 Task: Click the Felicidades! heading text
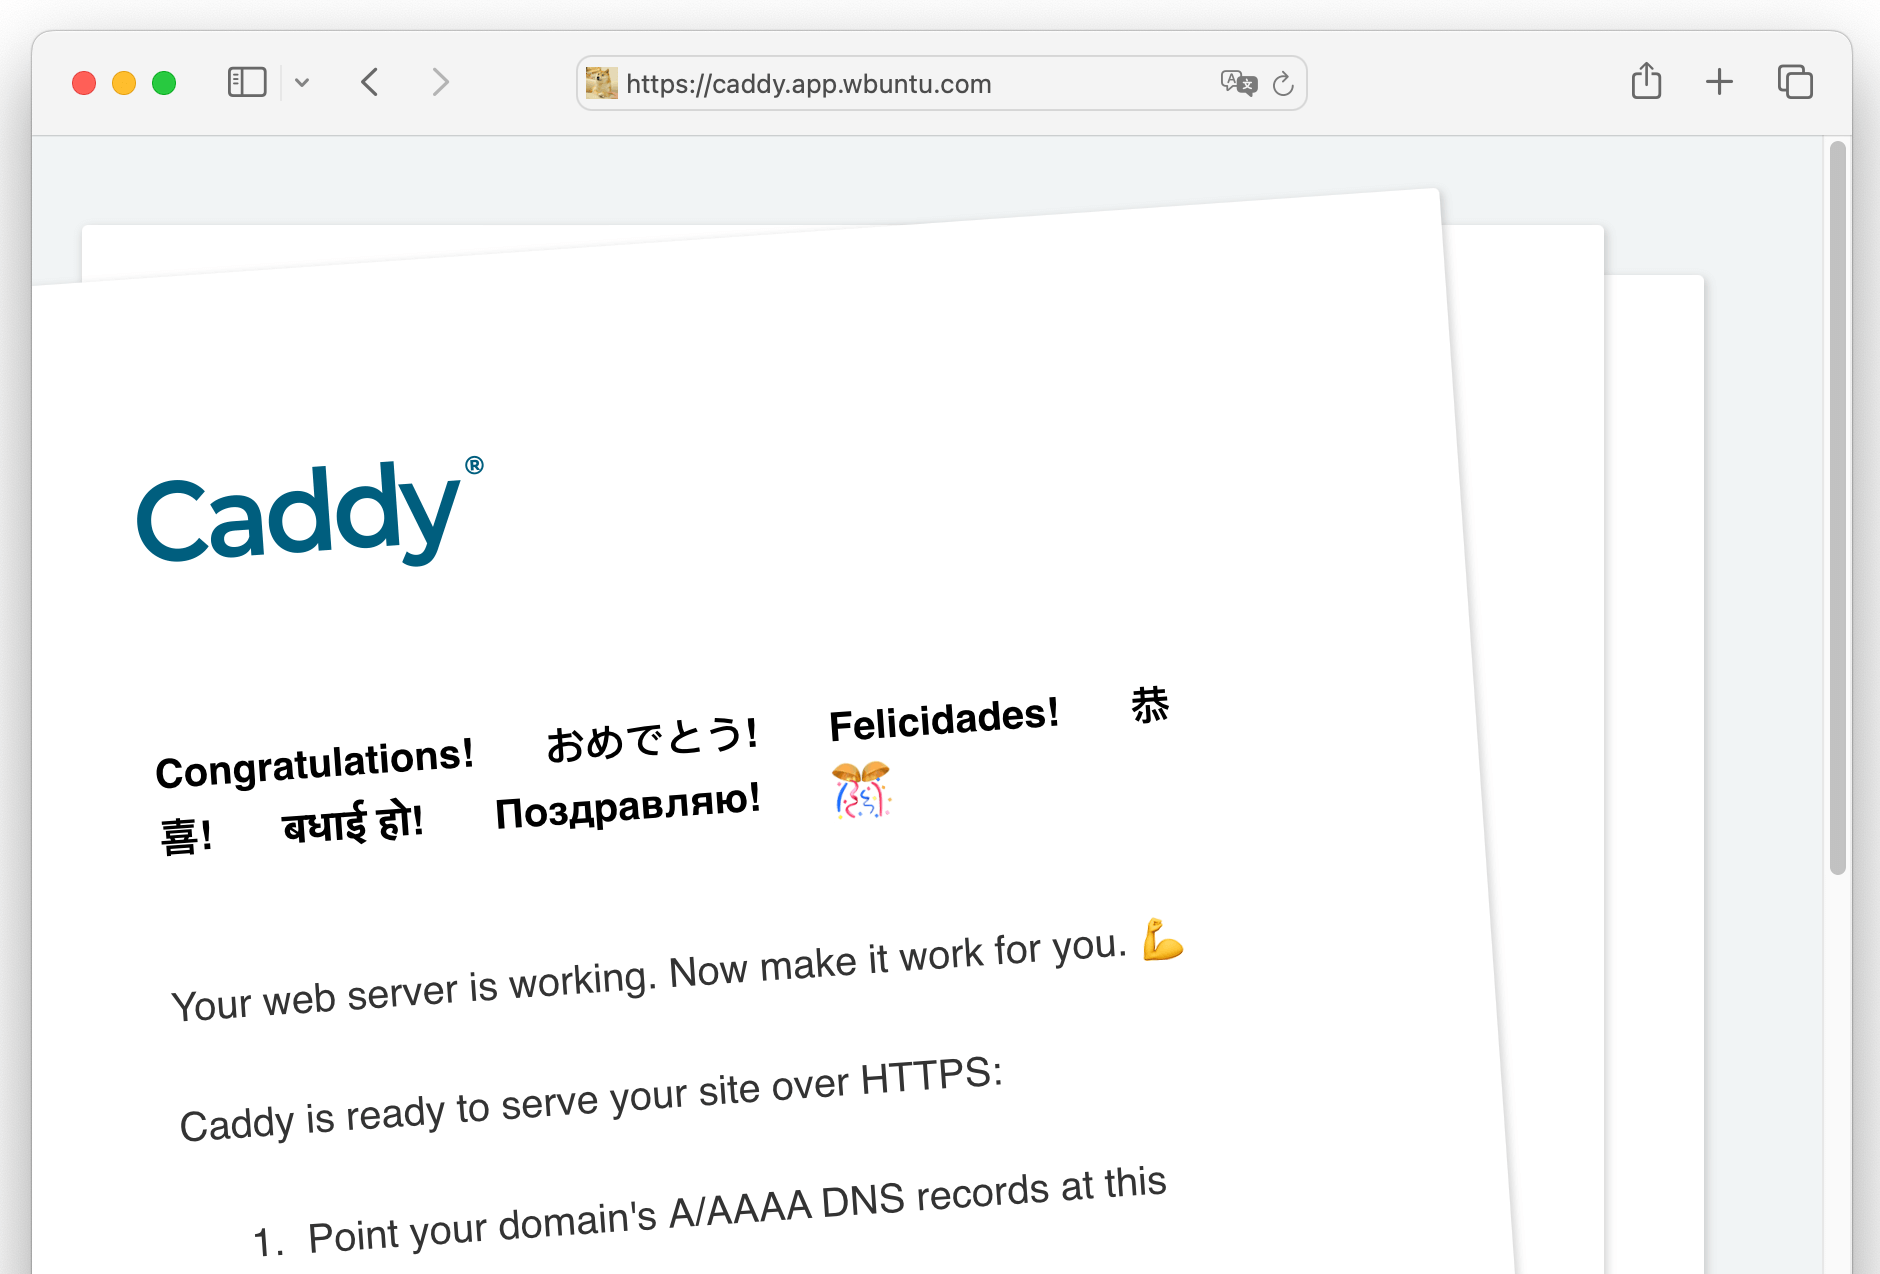click(x=943, y=720)
